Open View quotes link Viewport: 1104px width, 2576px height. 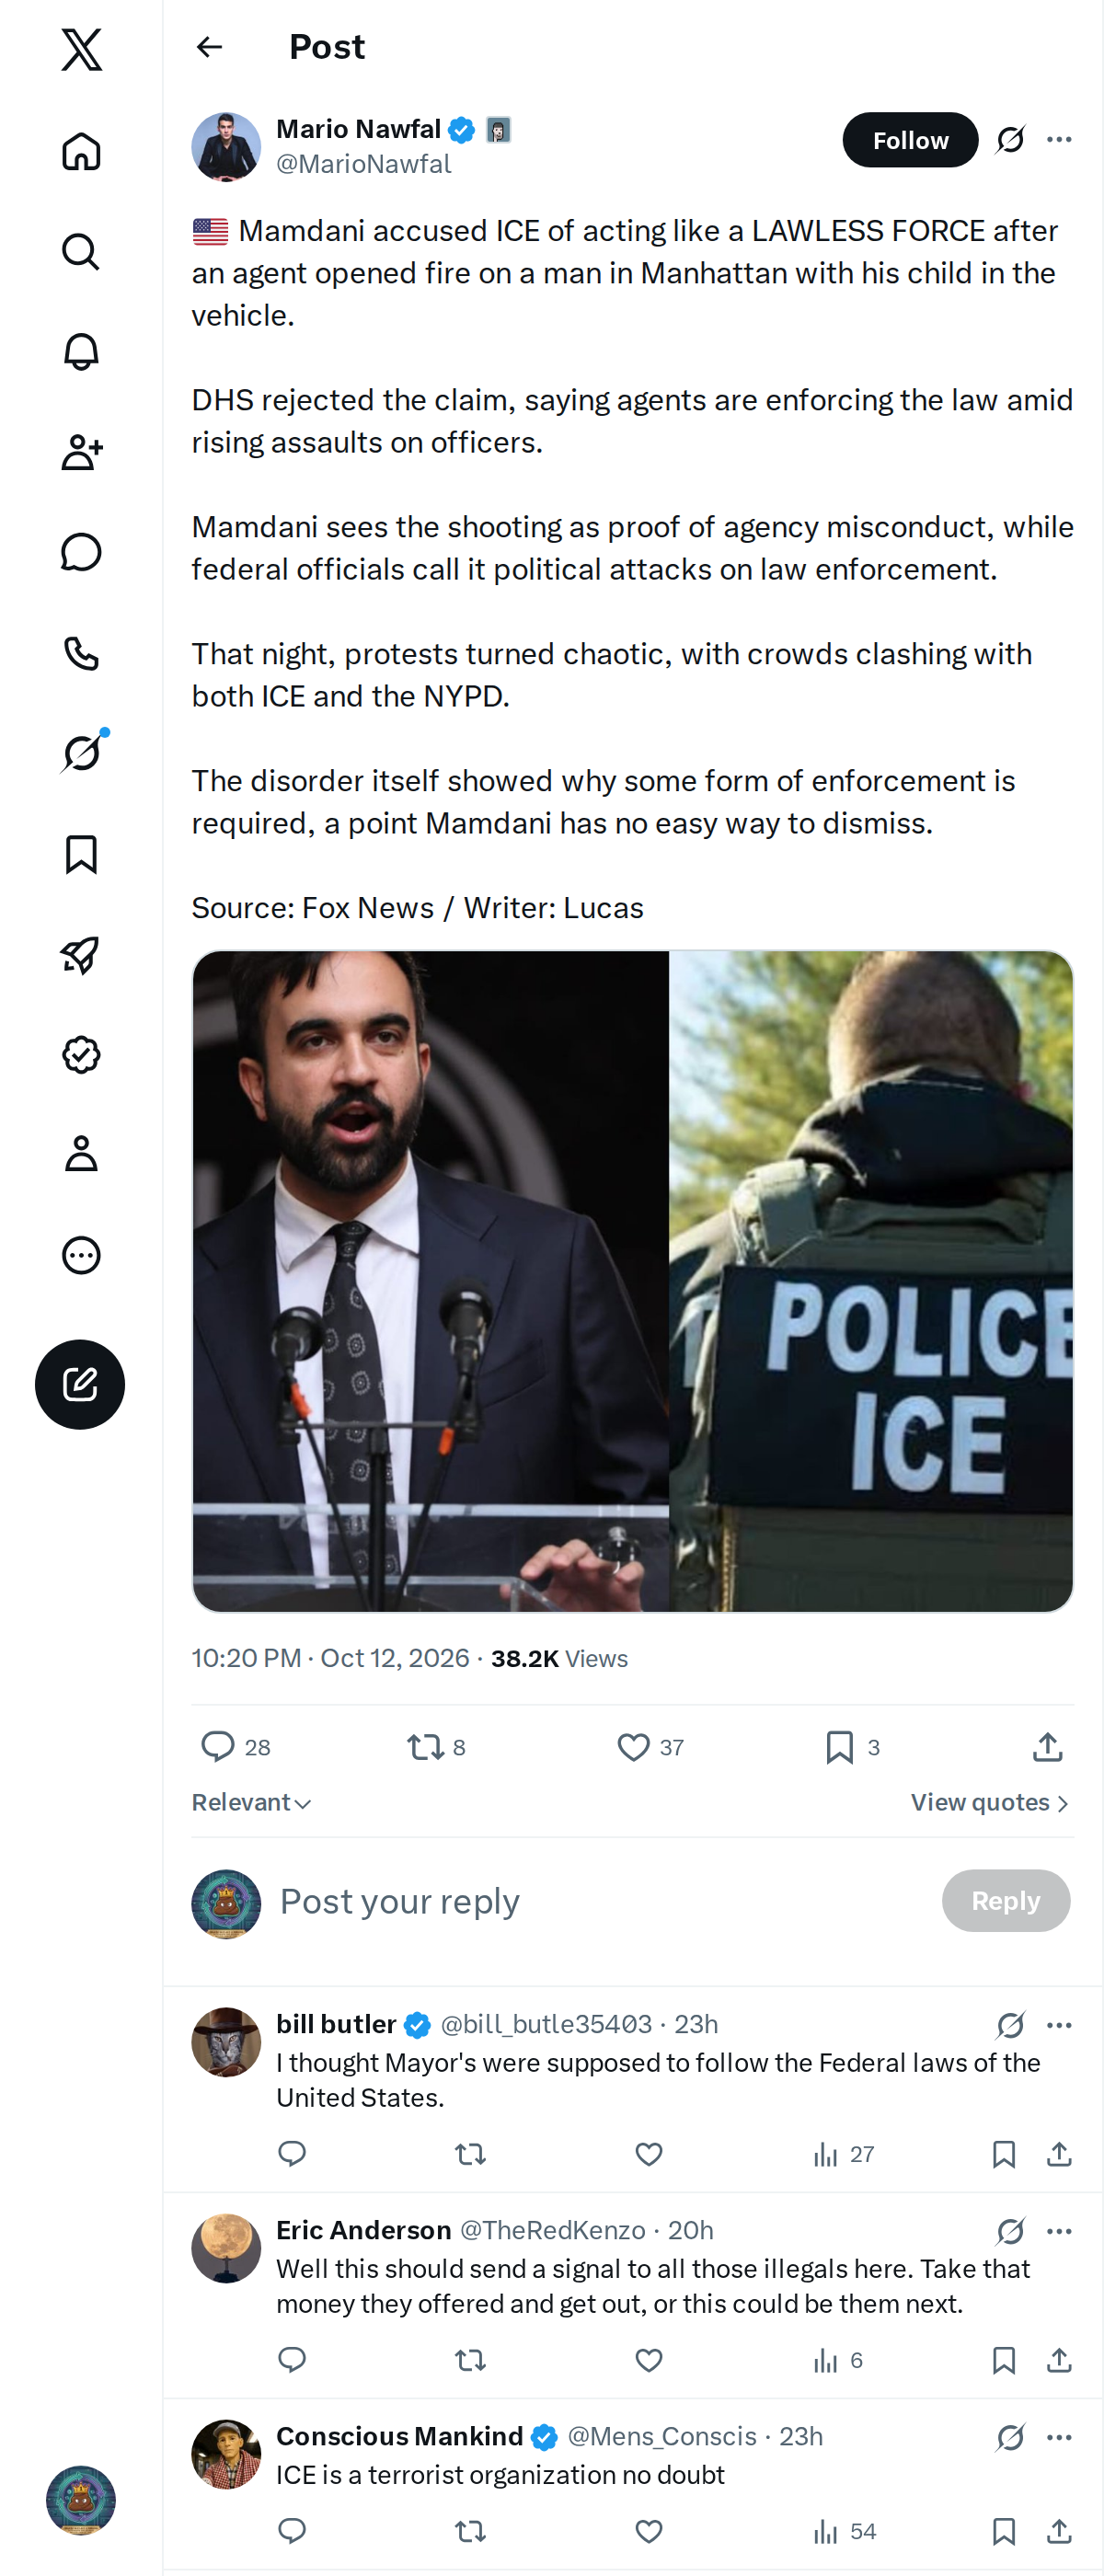pyautogui.click(x=990, y=1802)
